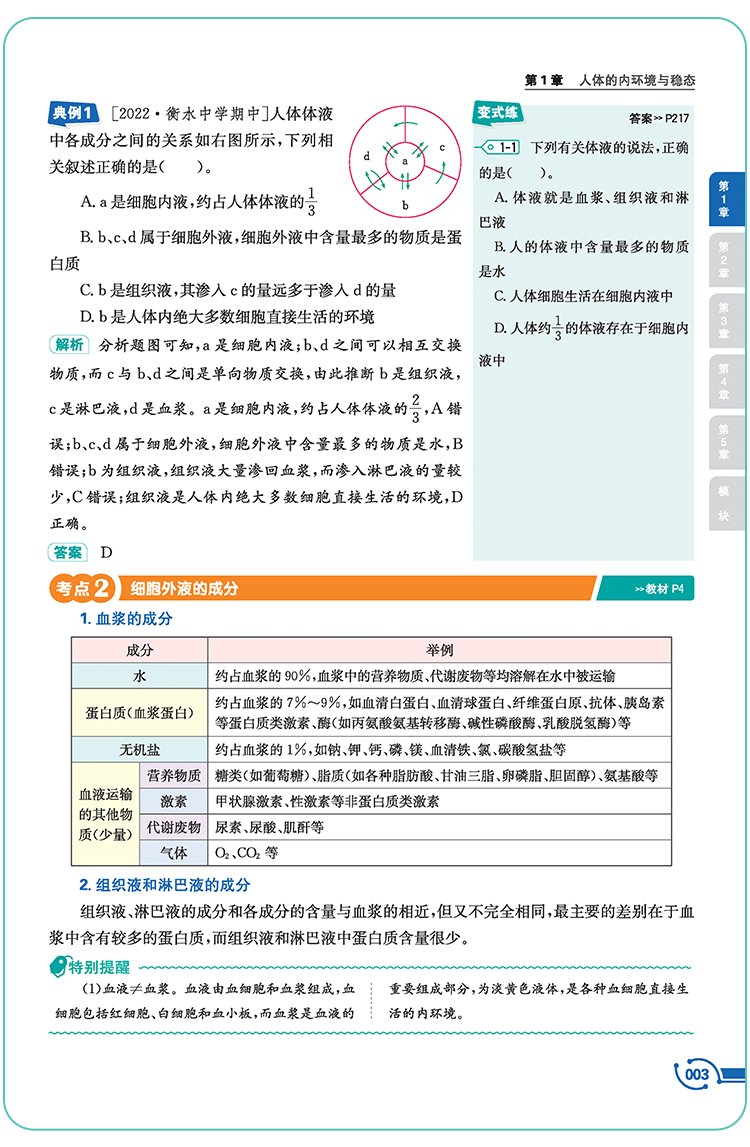
Task: Click the 003 page number badge
Action: 697,1075
